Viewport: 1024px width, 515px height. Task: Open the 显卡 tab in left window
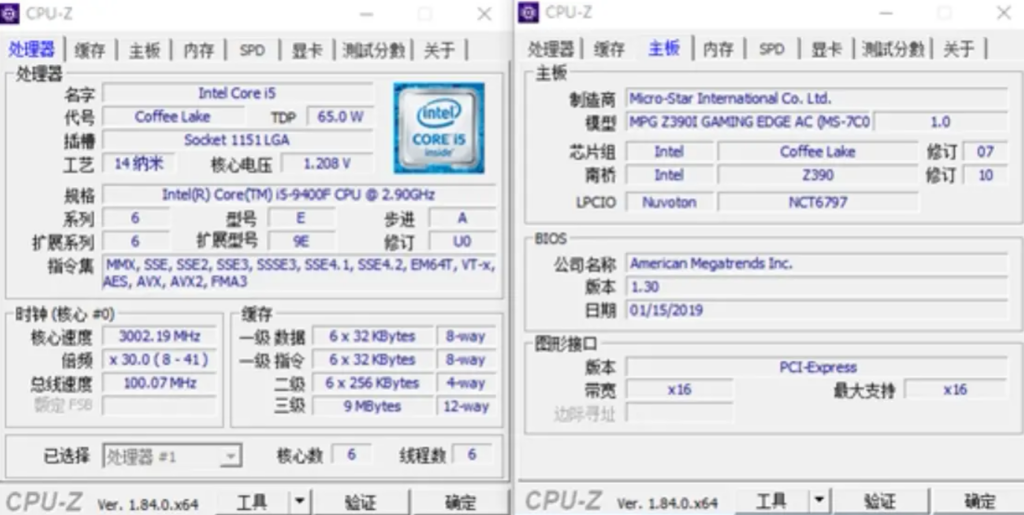point(307,50)
